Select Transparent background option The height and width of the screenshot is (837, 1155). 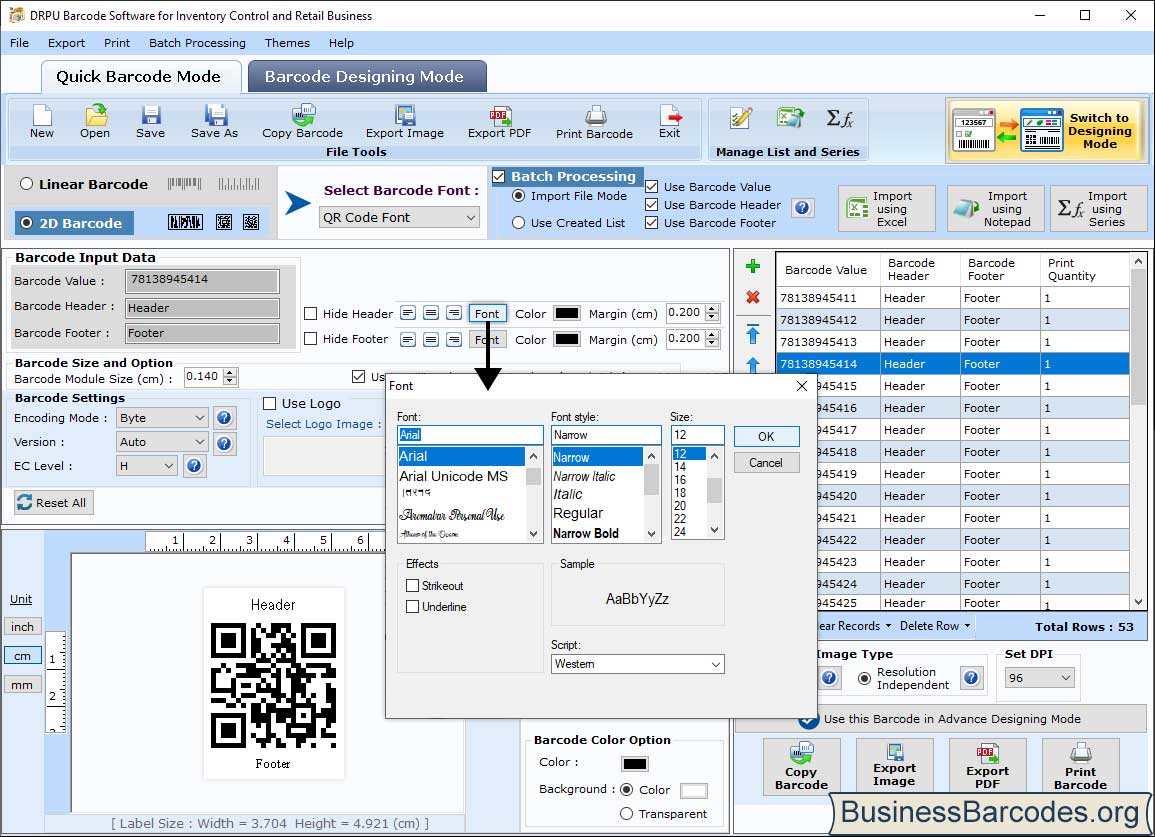tap(626, 813)
